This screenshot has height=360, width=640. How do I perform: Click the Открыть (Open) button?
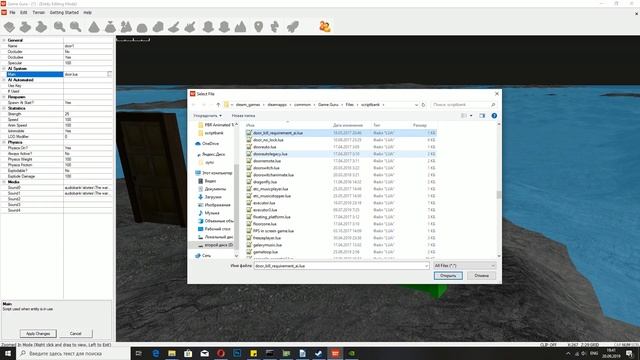(448, 276)
